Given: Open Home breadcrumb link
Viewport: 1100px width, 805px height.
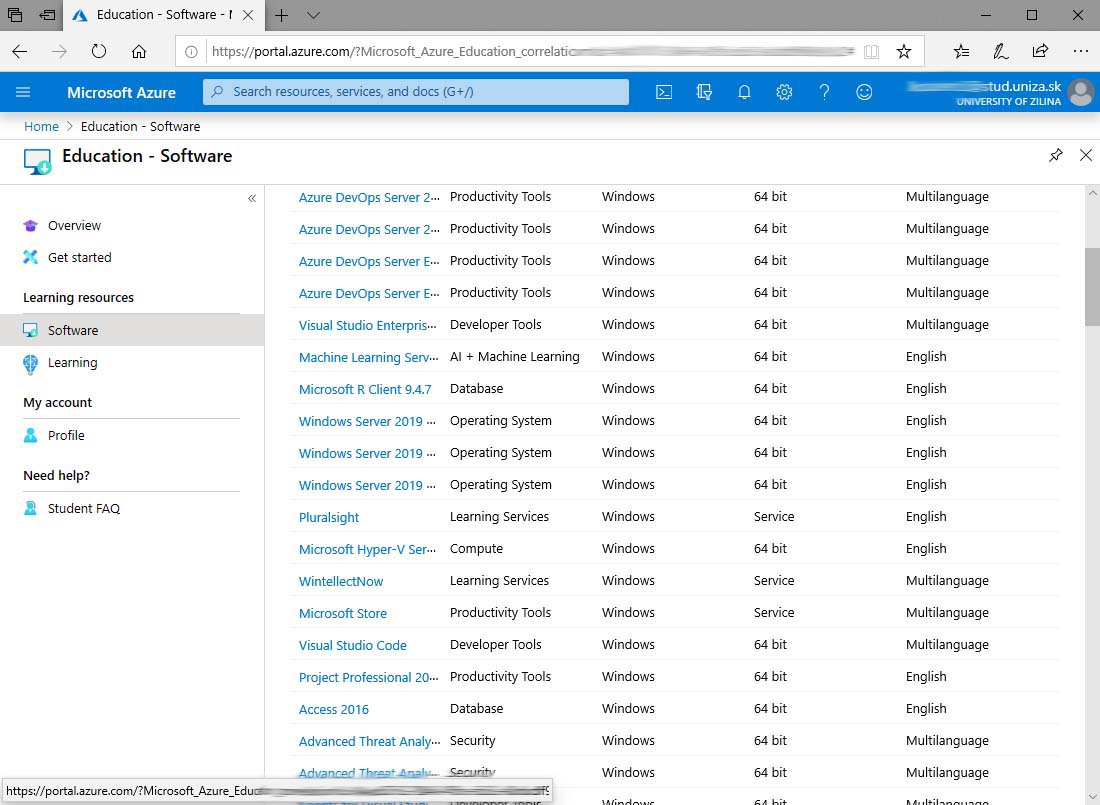Looking at the screenshot, I should [x=41, y=126].
